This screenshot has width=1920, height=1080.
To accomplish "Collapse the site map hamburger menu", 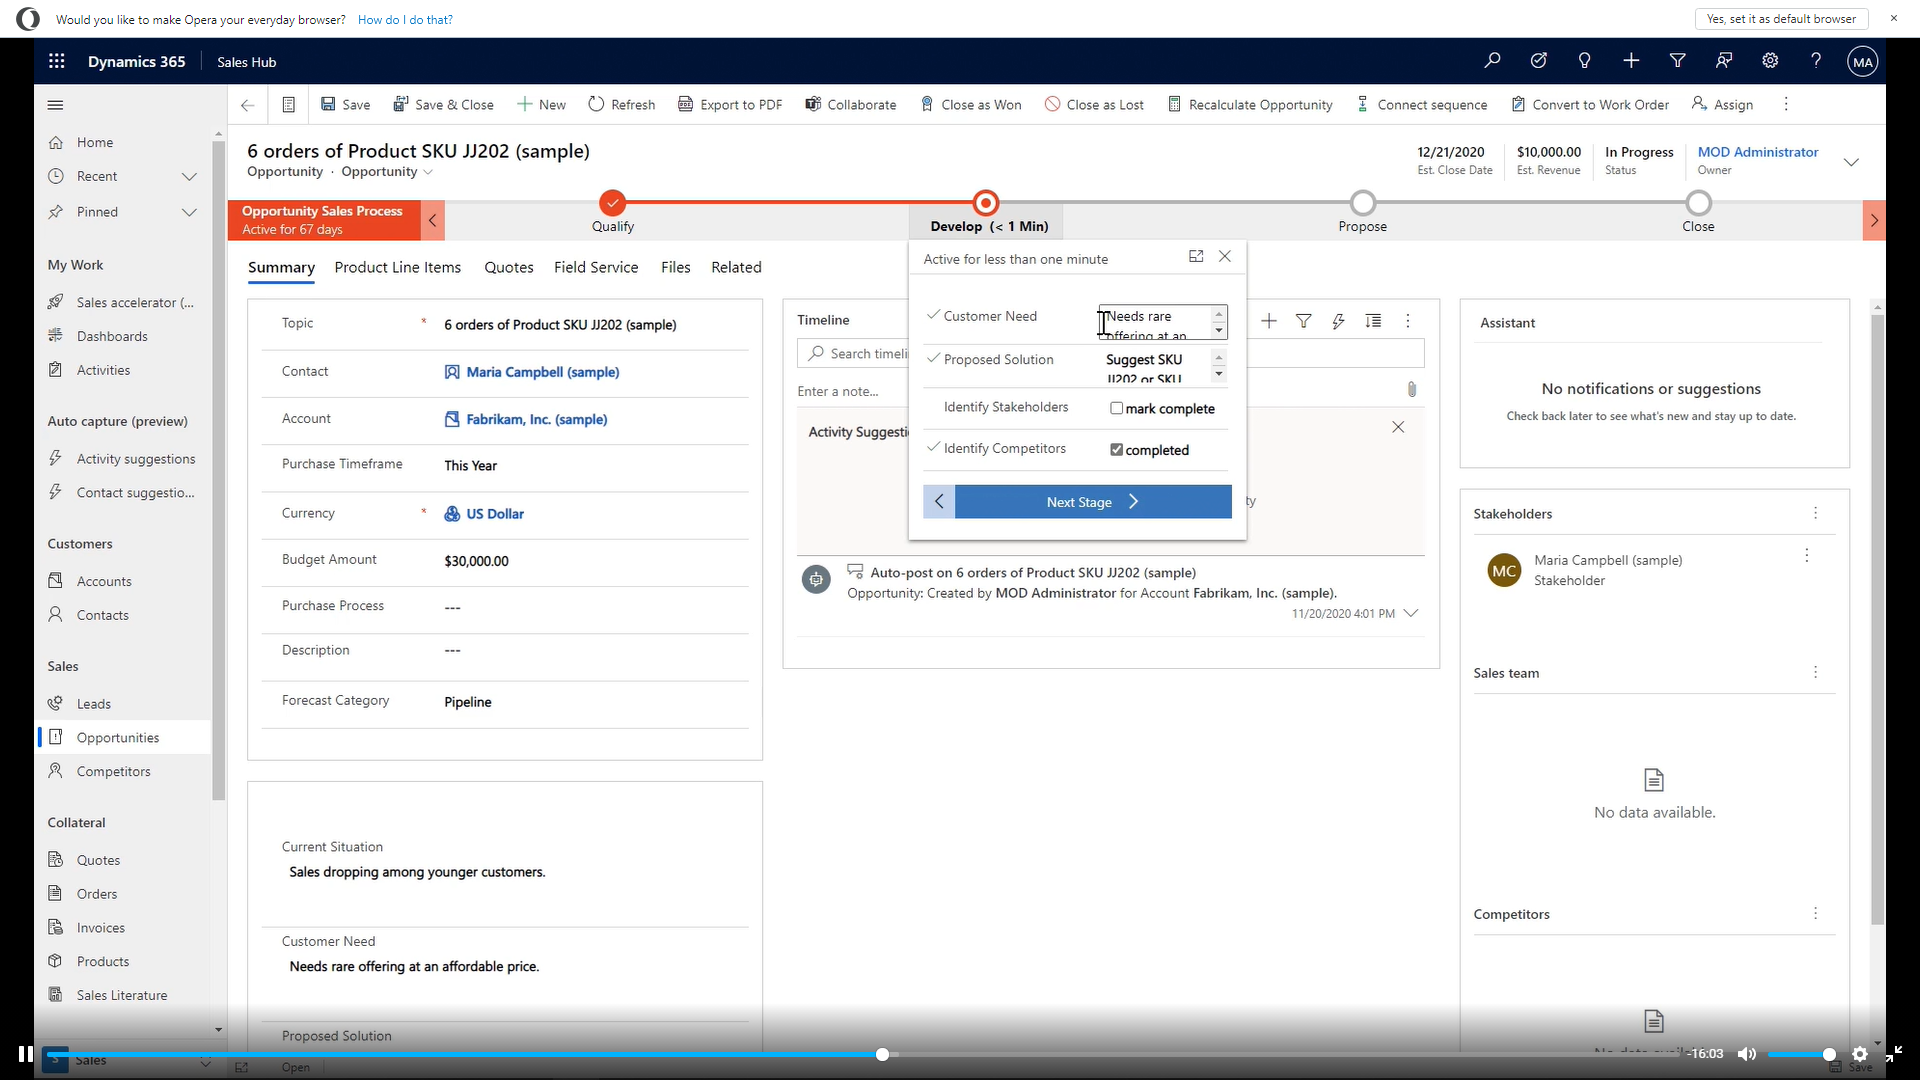I will [x=56, y=105].
